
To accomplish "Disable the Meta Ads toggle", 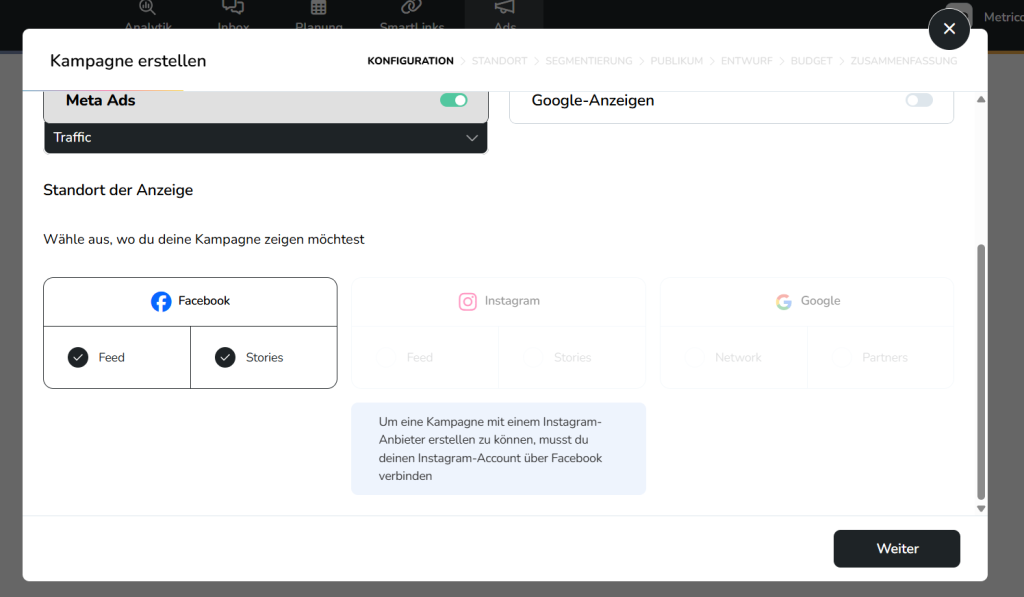I will 454,100.
